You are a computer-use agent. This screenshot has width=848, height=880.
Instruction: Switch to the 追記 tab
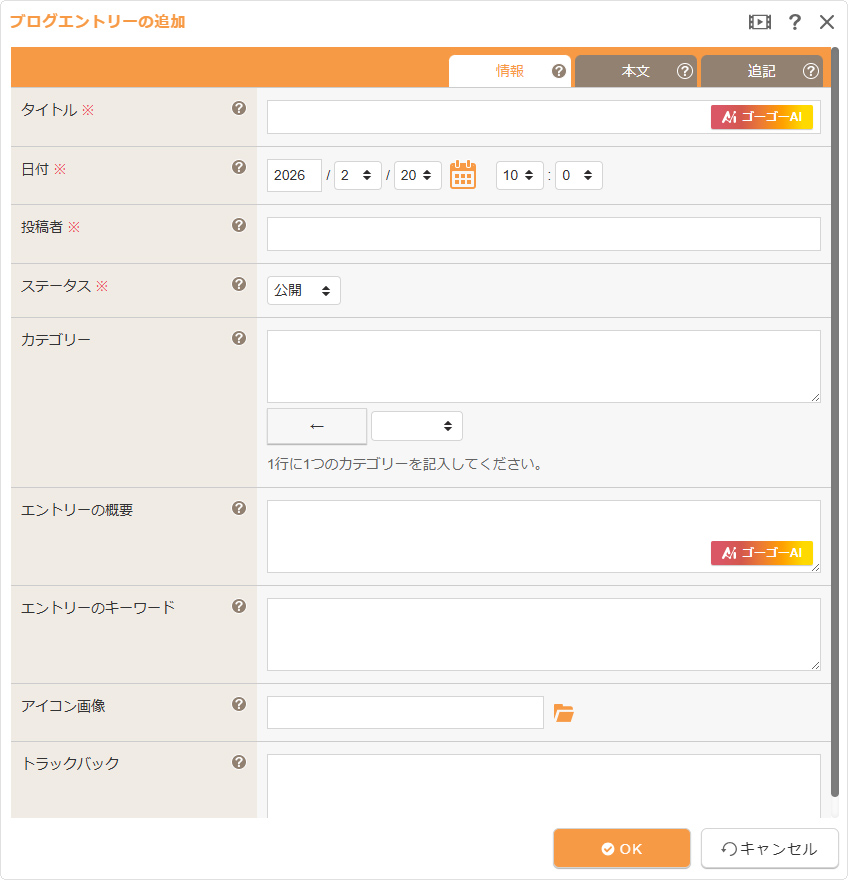point(761,71)
